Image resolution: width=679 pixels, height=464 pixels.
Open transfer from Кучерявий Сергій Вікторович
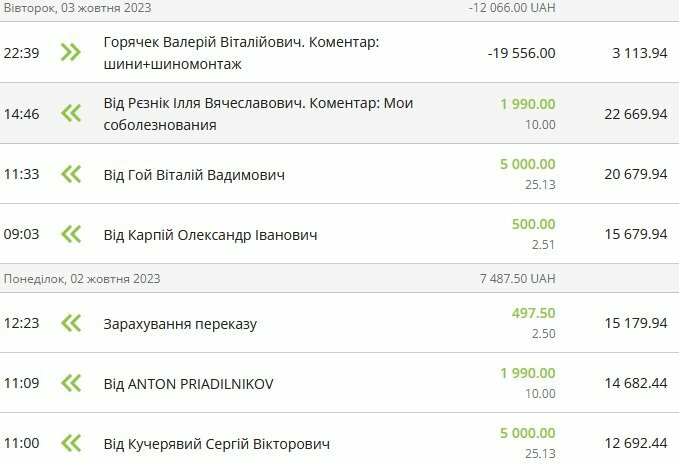[216, 444]
